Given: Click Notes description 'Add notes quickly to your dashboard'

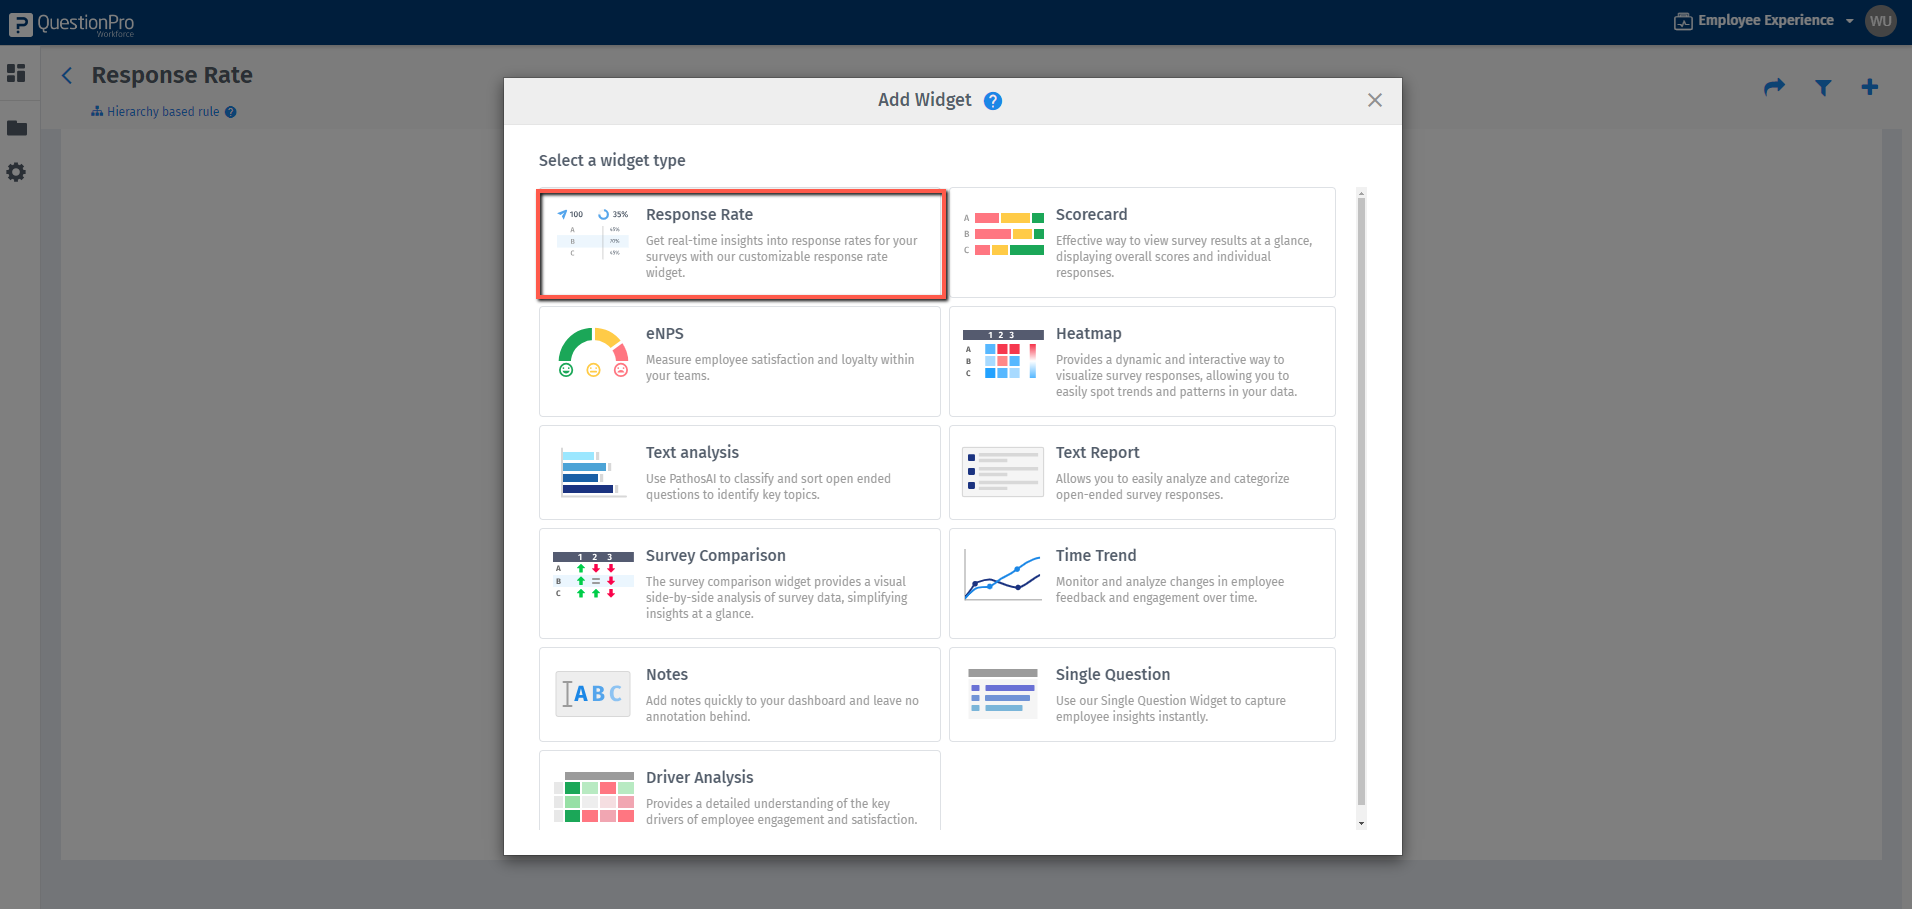Looking at the screenshot, I should 782,709.
